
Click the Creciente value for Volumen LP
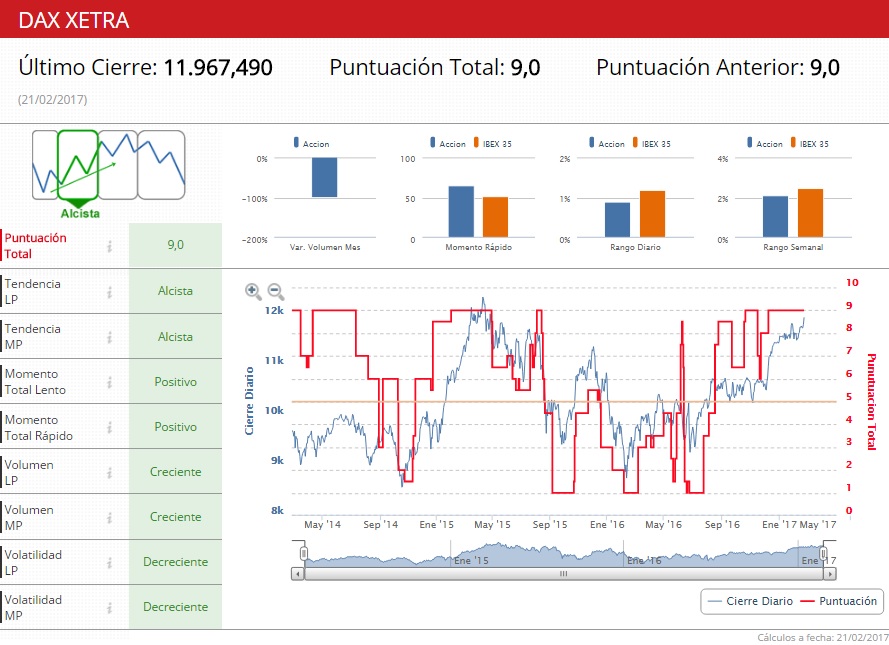click(175, 472)
